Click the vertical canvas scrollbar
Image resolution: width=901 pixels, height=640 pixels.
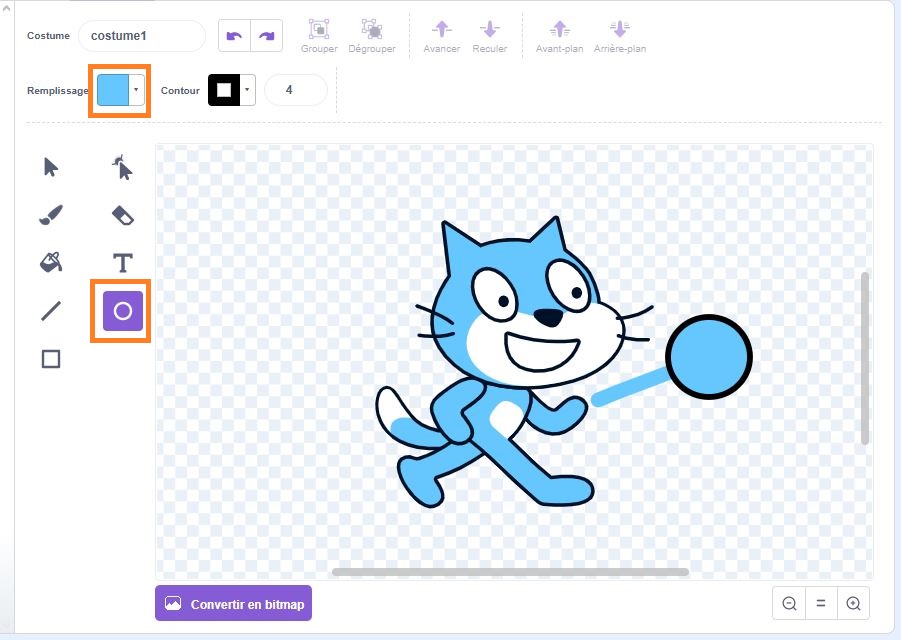(865, 358)
